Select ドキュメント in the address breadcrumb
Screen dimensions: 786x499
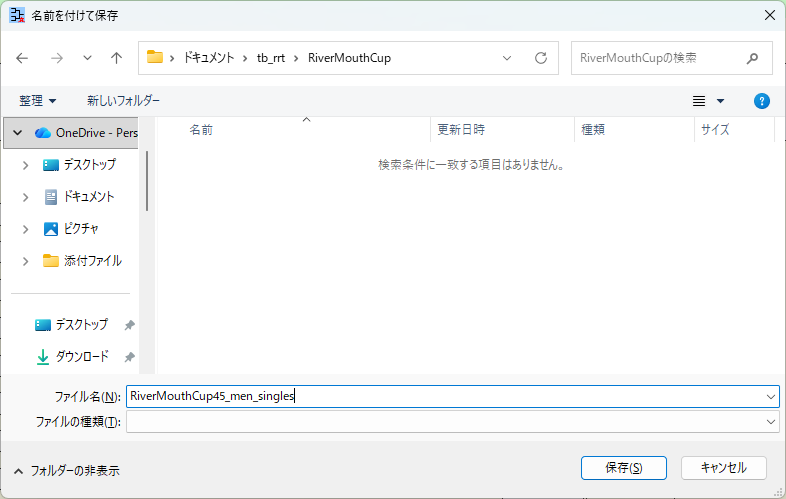pyautogui.click(x=209, y=58)
